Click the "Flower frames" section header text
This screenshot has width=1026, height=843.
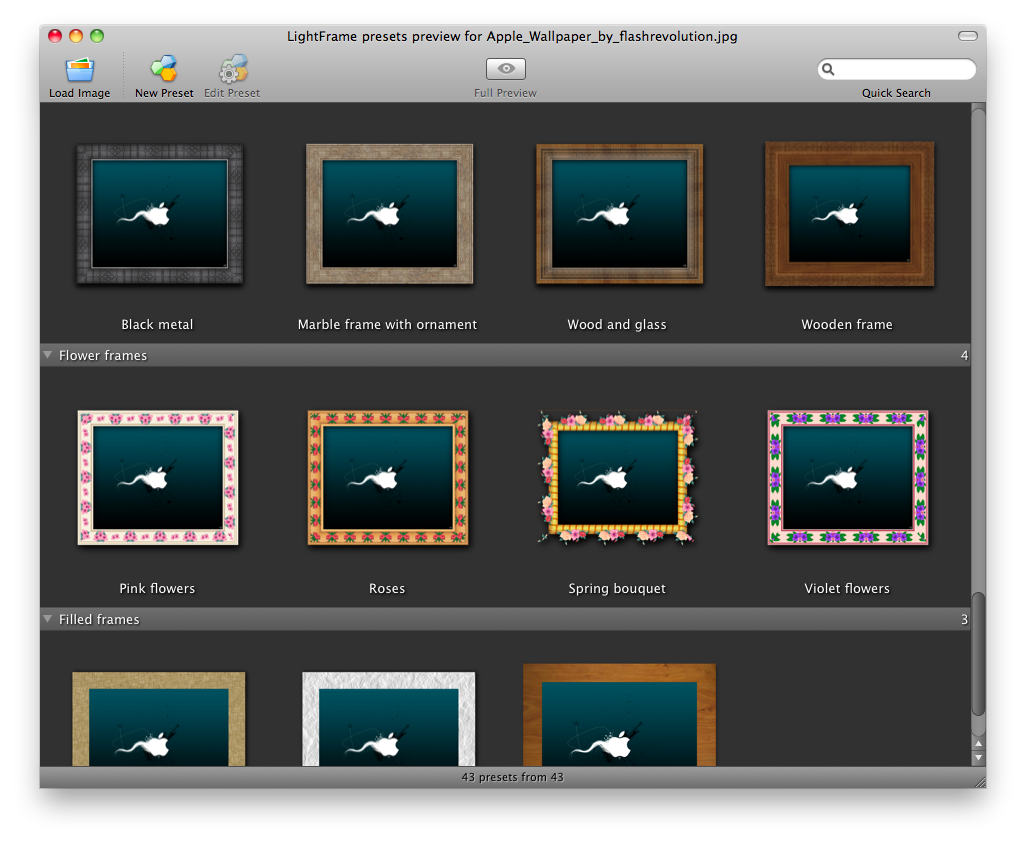pos(103,355)
